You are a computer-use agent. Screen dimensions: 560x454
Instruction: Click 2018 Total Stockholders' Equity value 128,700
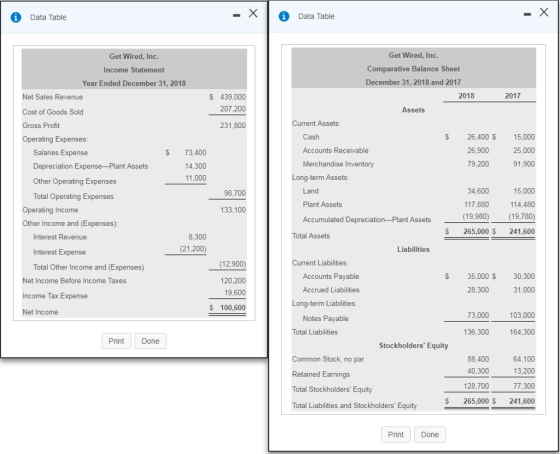(476, 386)
